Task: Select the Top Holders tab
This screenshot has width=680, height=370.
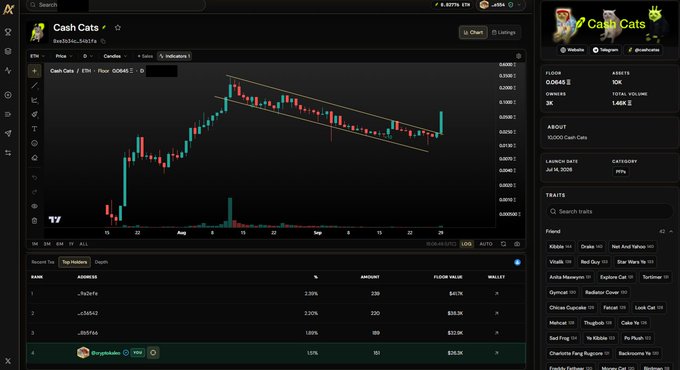Action: tap(74, 262)
